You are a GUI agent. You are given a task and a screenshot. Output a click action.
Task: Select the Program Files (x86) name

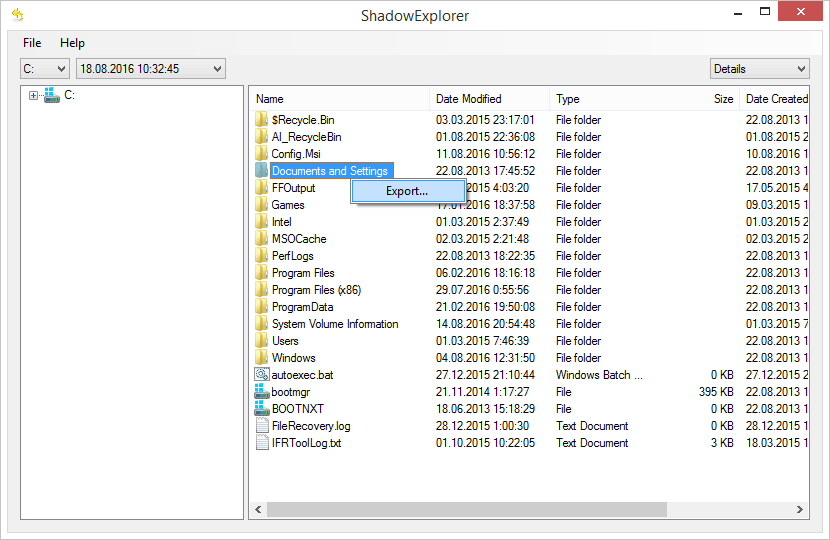[316, 290]
